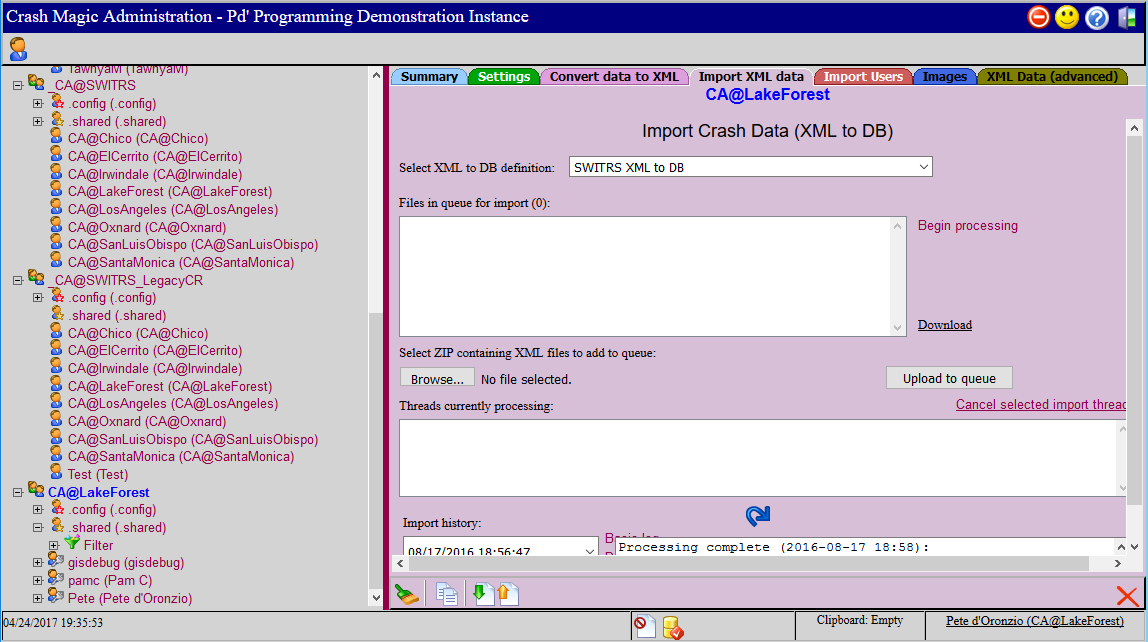Click the orange up arrow upload icon

tap(507, 593)
